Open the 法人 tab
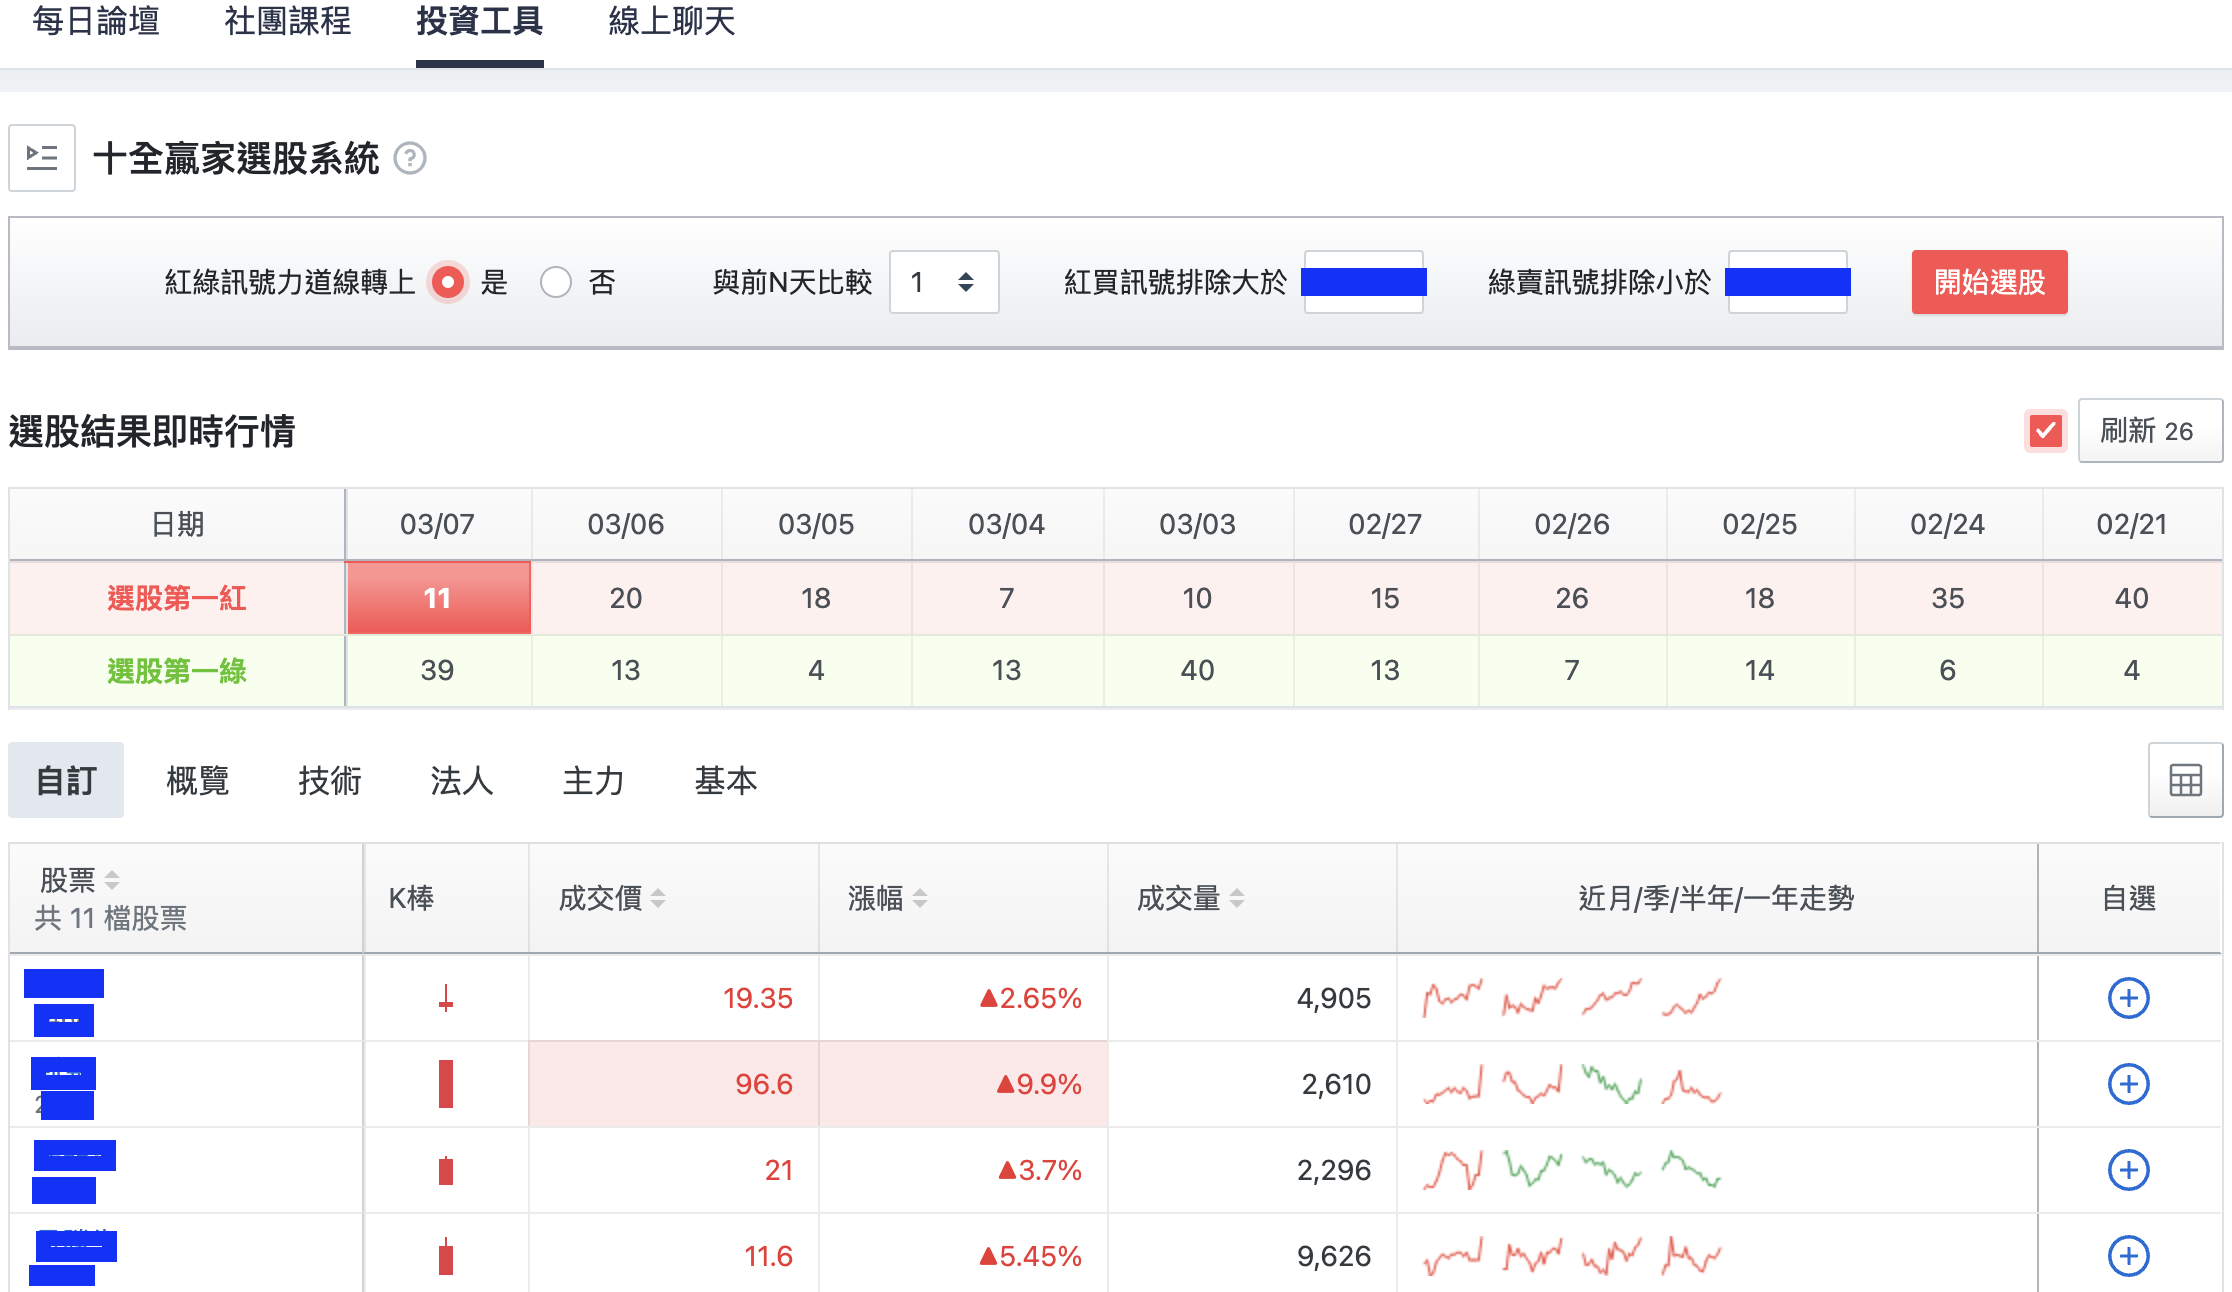This screenshot has height=1292, width=2232. (461, 780)
